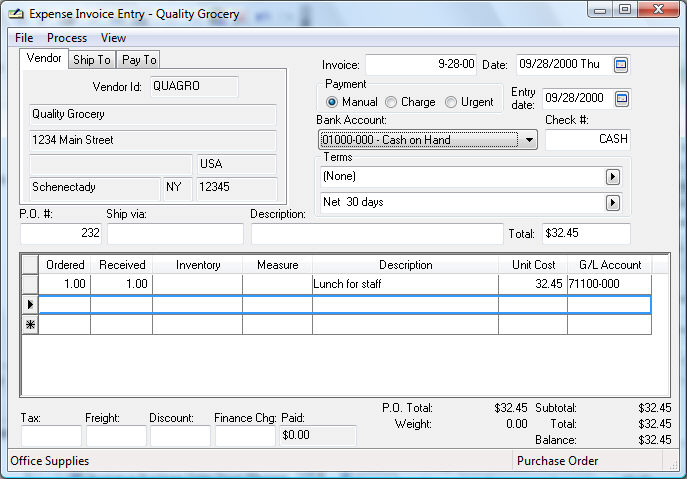Switch to the Vendor tab
Image resolution: width=687 pixels, height=479 pixels.
(44, 58)
